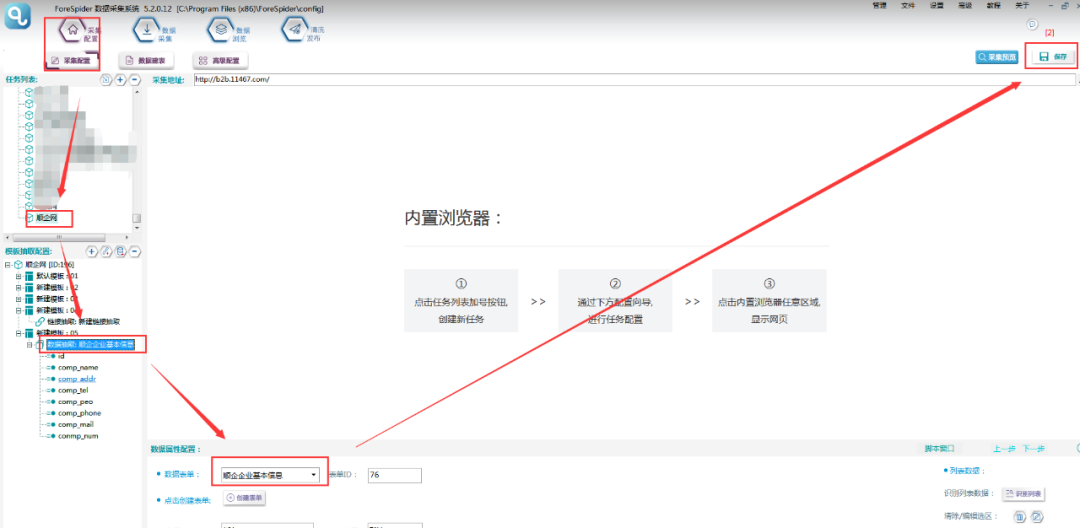The width and height of the screenshot is (1080, 528).
Task: Collapse the 顺企网 [ID:196] root node
Action: pyautogui.click(x=7, y=264)
